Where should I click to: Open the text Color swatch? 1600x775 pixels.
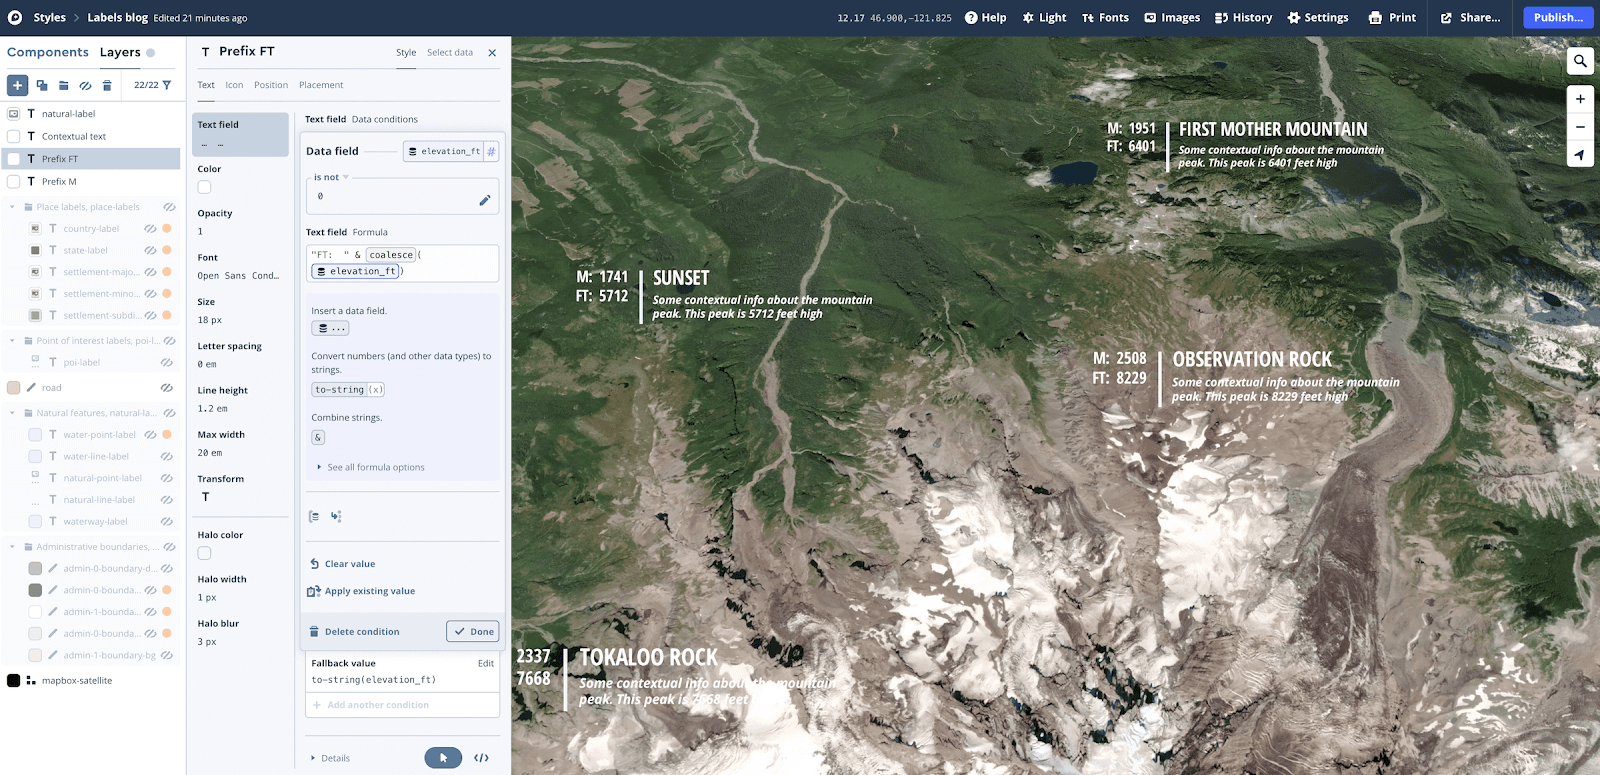click(204, 187)
